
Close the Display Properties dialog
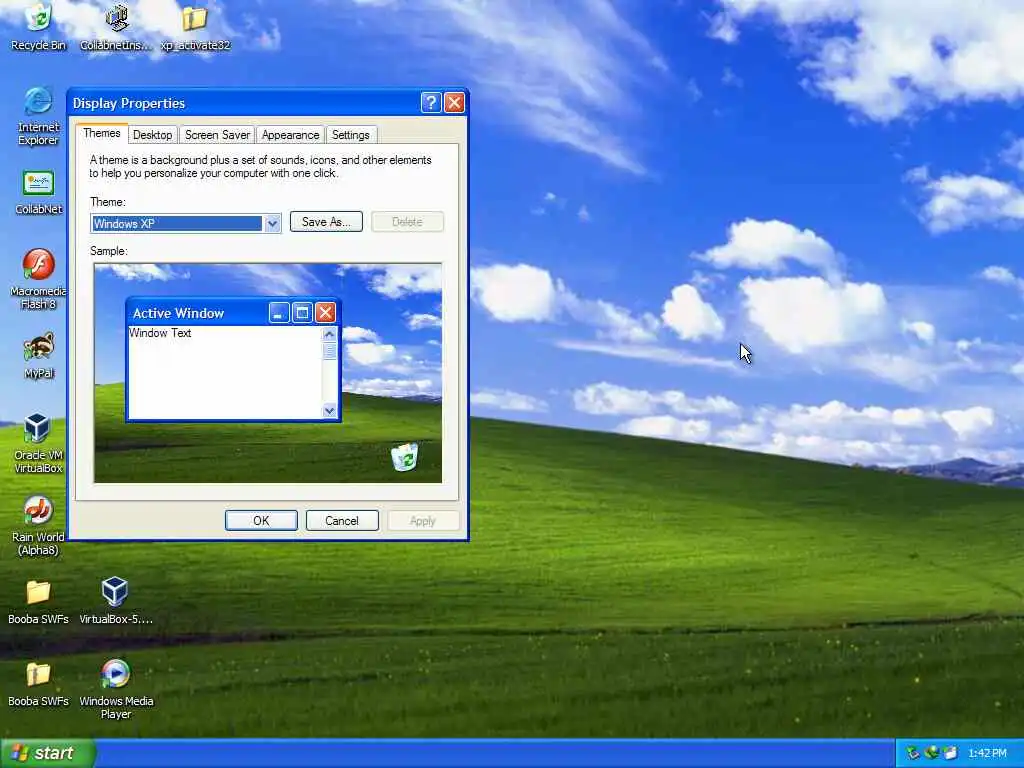pos(454,103)
